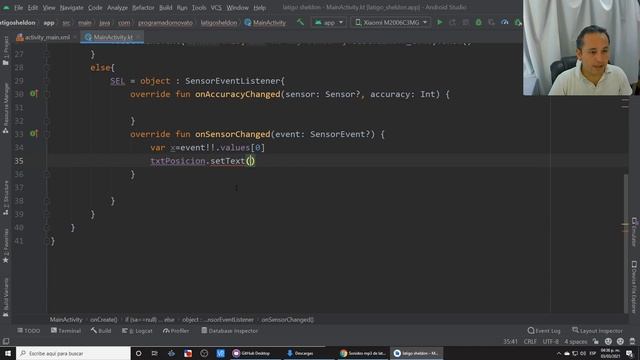
Task: Click the Apply Changes icon in toolbar
Action: point(453,22)
